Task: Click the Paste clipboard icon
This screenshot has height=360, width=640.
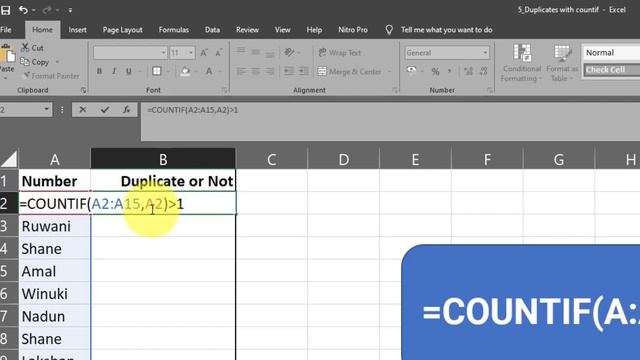Action: pos(7,54)
